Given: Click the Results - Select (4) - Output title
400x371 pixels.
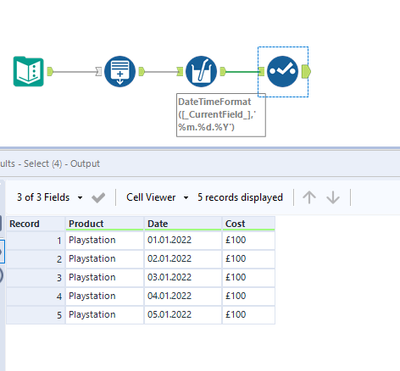Looking at the screenshot, I should (50, 164).
